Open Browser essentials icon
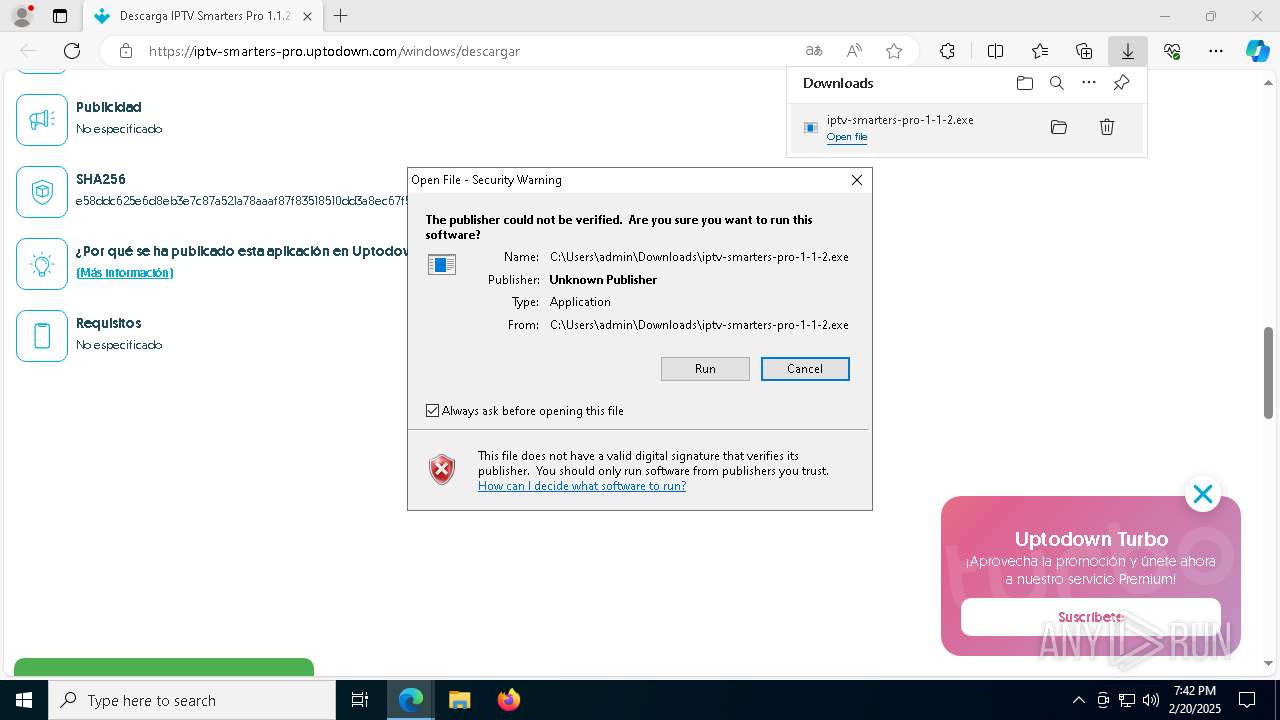1280x720 pixels. [x=1172, y=51]
